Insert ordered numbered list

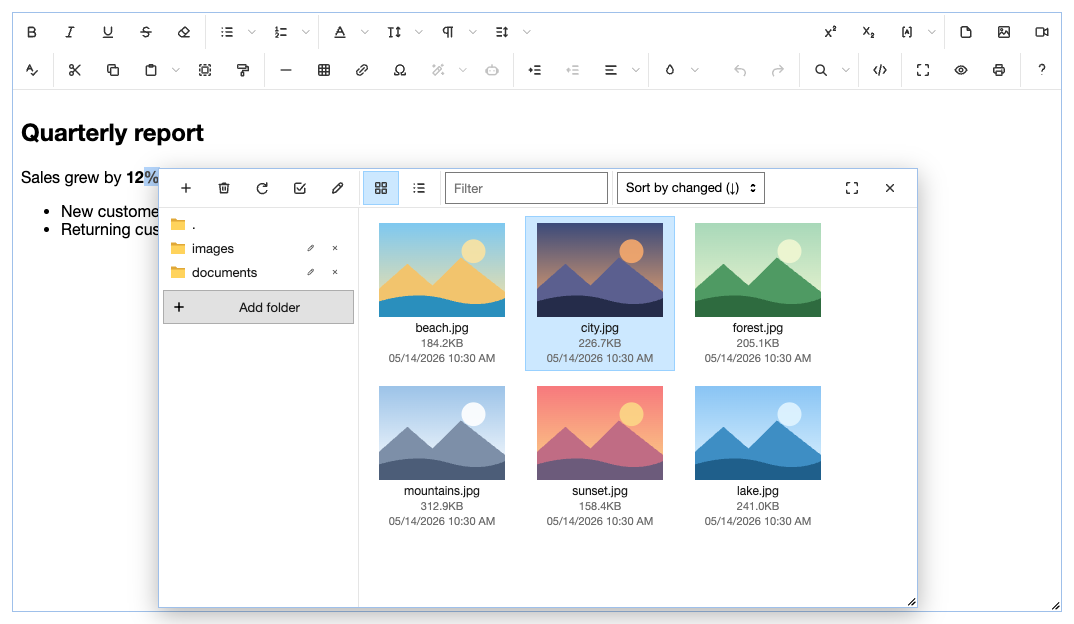281,32
